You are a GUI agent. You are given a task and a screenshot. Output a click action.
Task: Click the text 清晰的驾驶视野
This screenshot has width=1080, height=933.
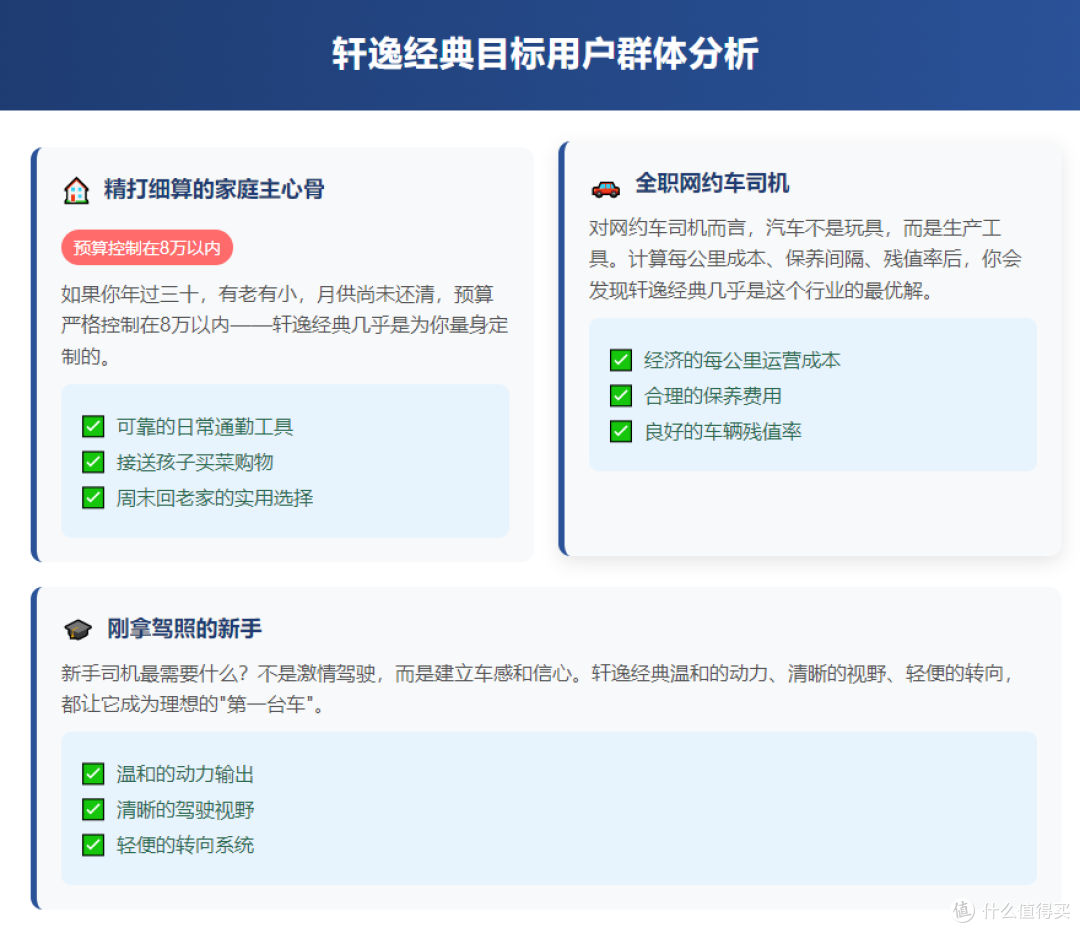[185, 810]
